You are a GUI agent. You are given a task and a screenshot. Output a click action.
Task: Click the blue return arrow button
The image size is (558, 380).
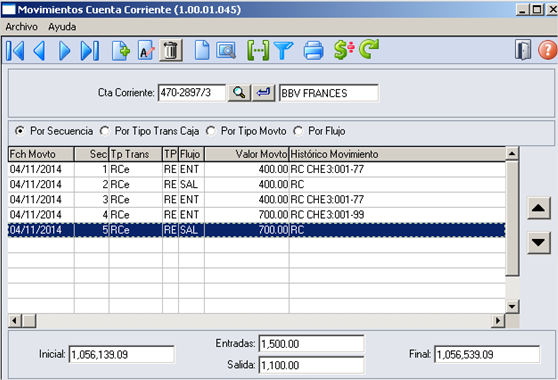263,93
